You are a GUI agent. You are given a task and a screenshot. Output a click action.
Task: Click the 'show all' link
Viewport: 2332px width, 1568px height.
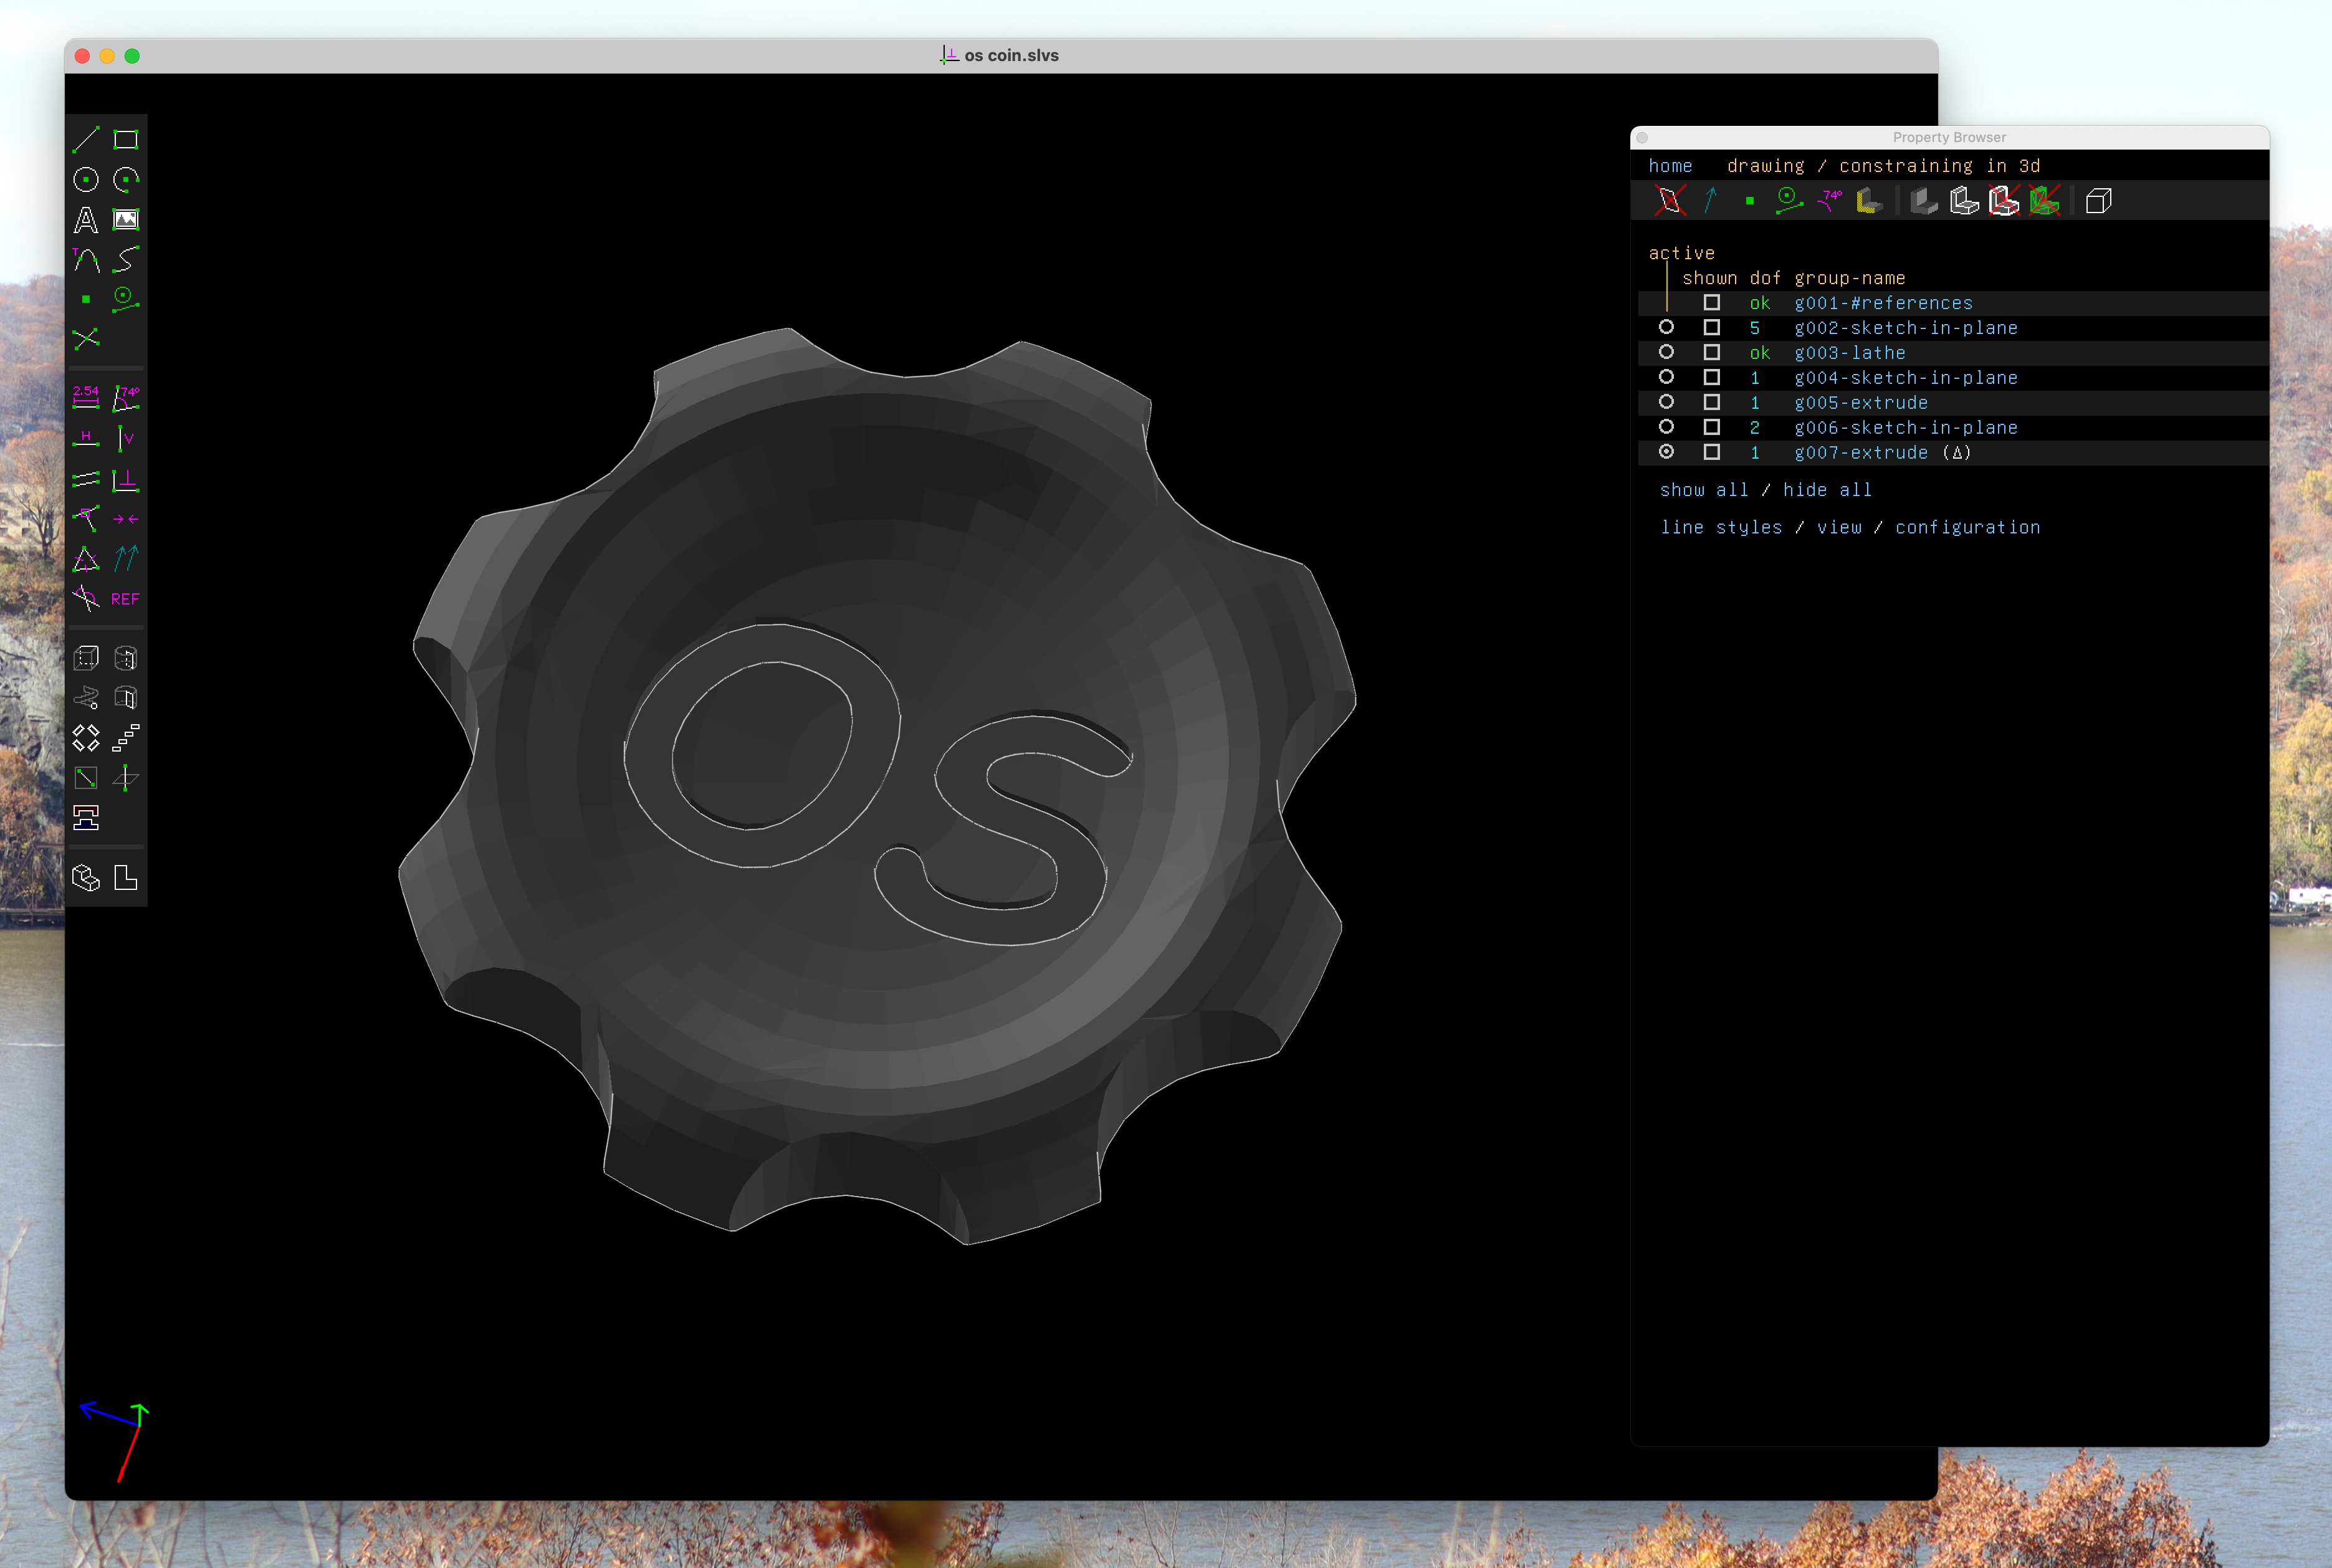(x=1704, y=490)
